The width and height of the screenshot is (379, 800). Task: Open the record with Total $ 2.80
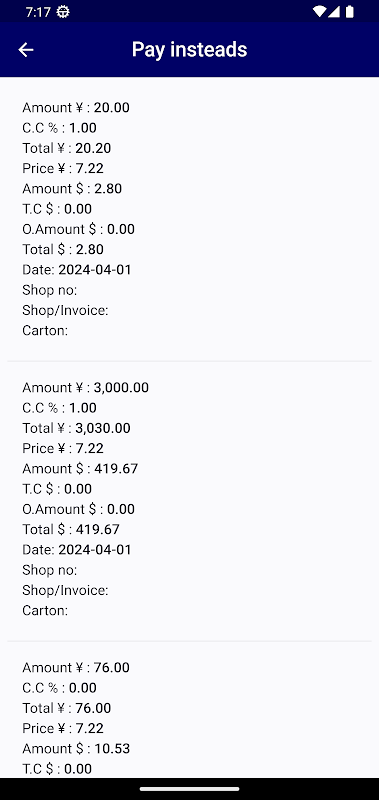click(x=189, y=219)
